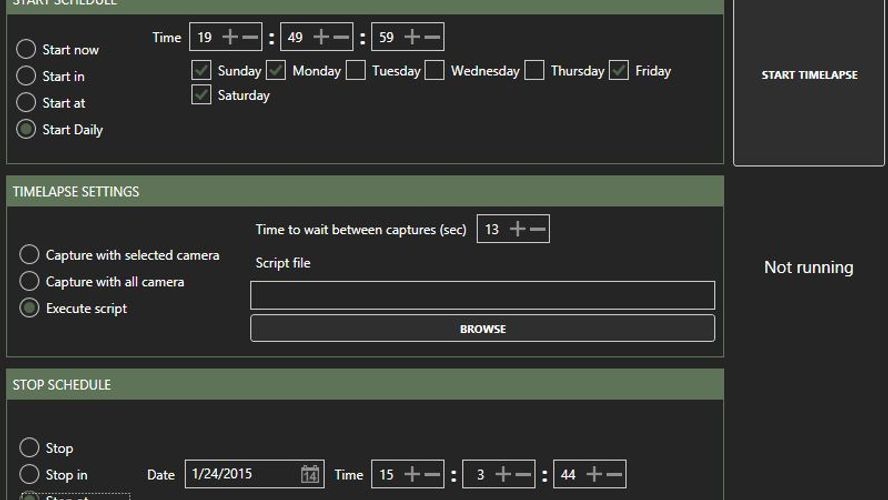Viewport: 888px width, 500px height.
Task: Click the TIMELAPSE SETTINGS header
Action: (x=365, y=191)
